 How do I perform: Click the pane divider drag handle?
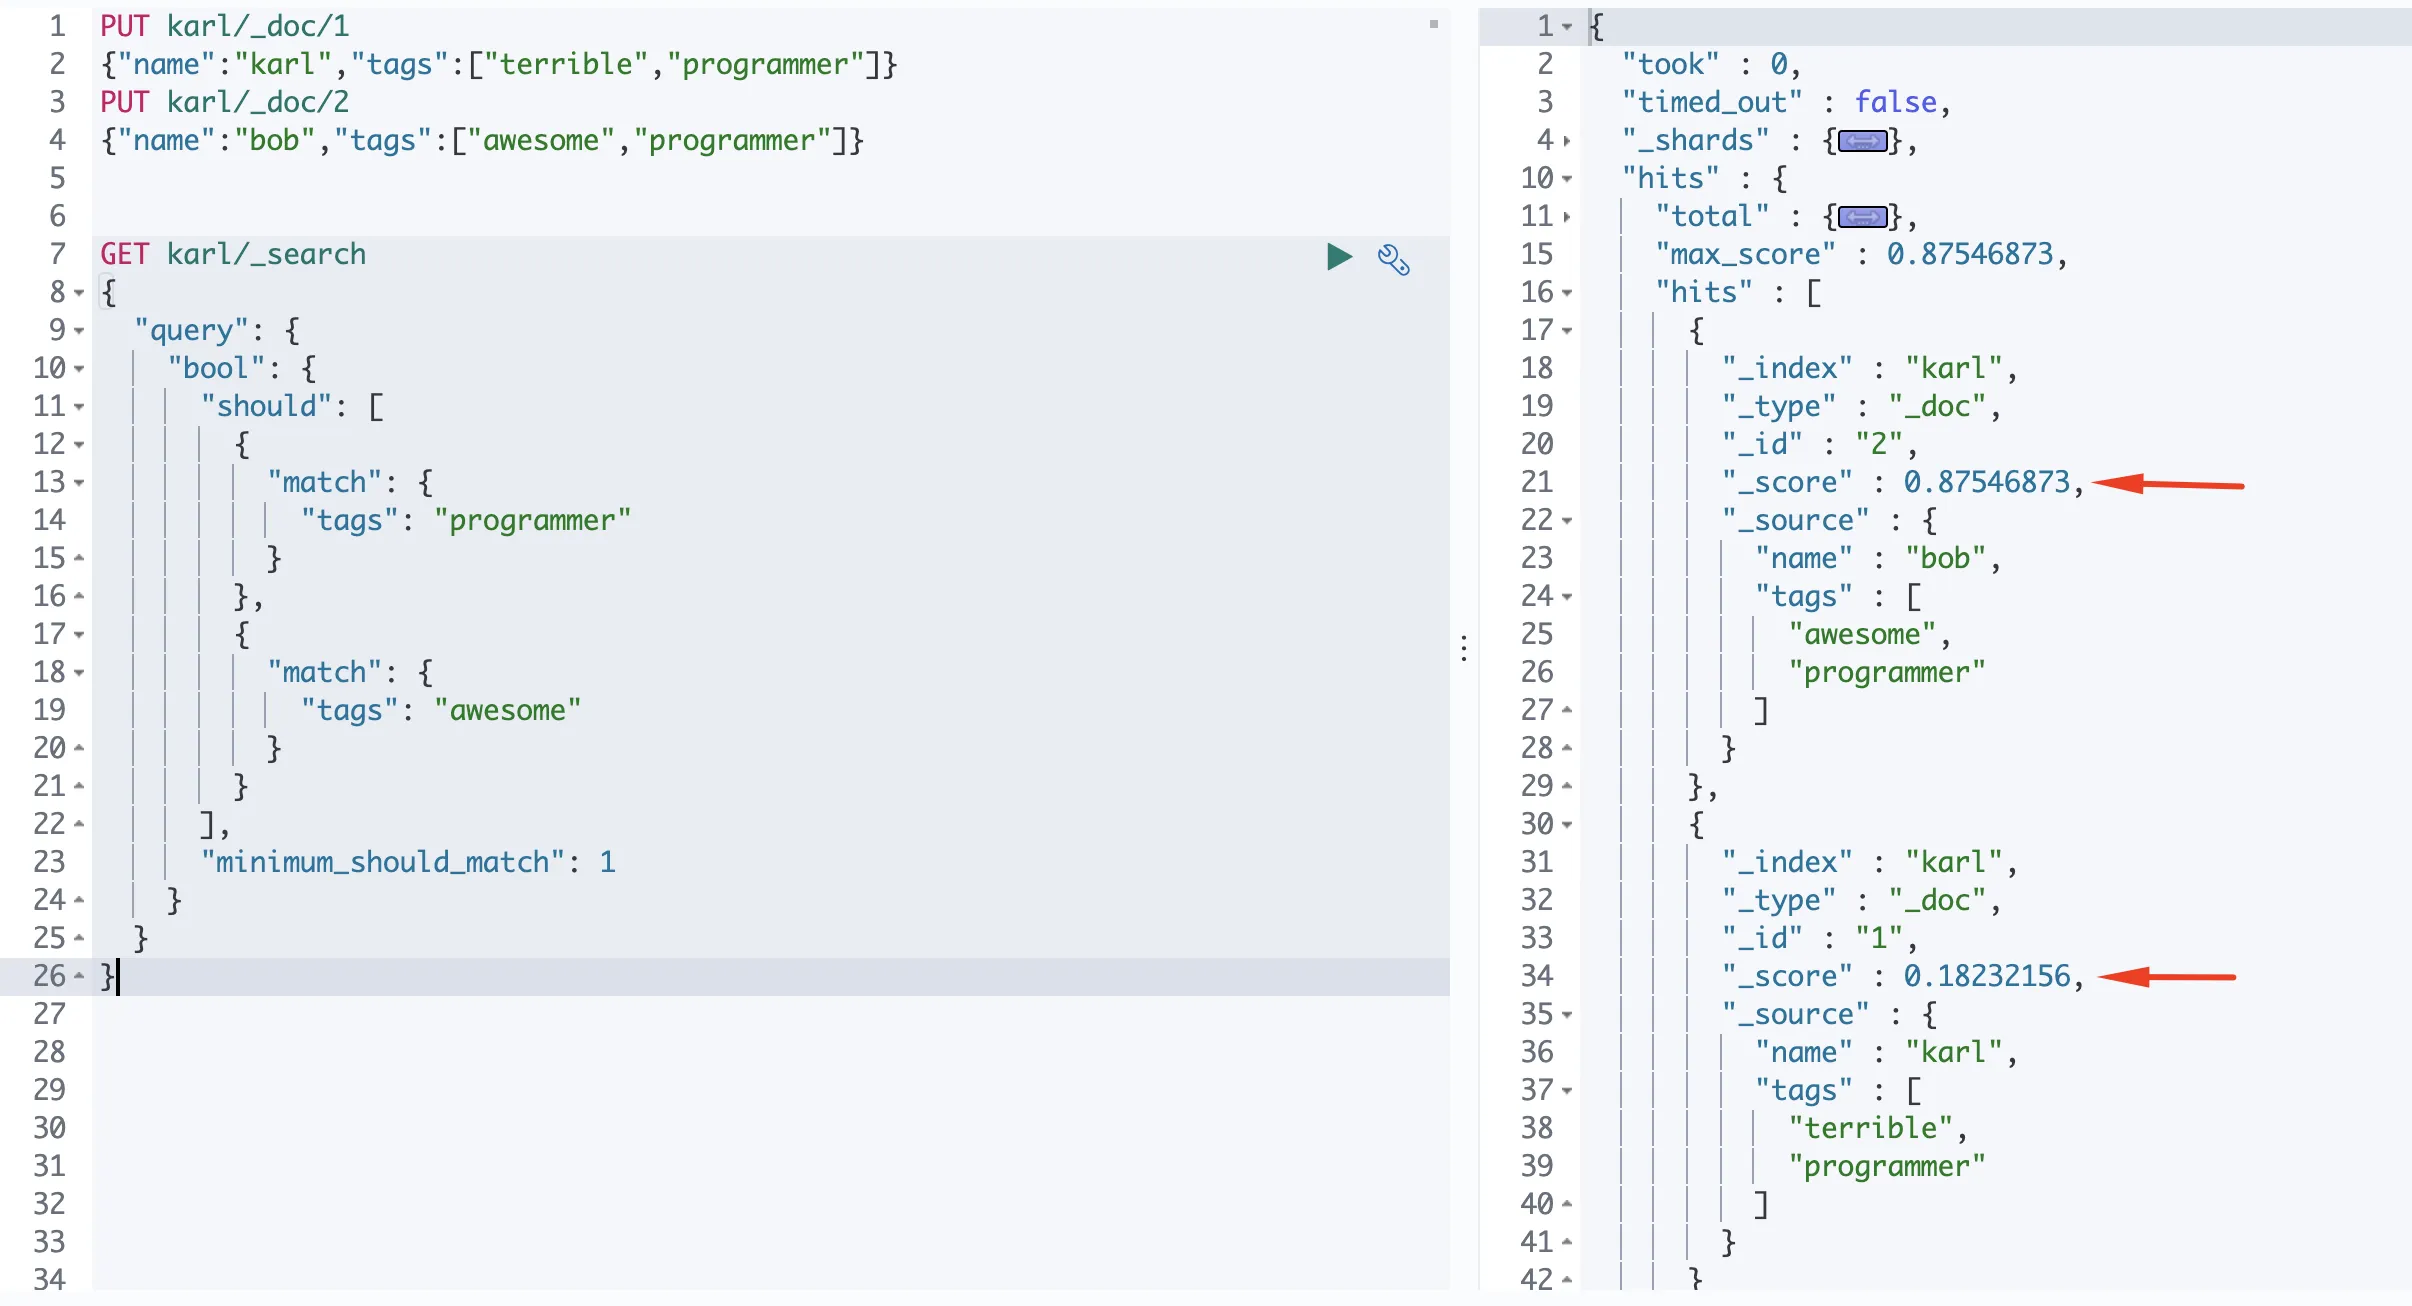(x=1464, y=648)
